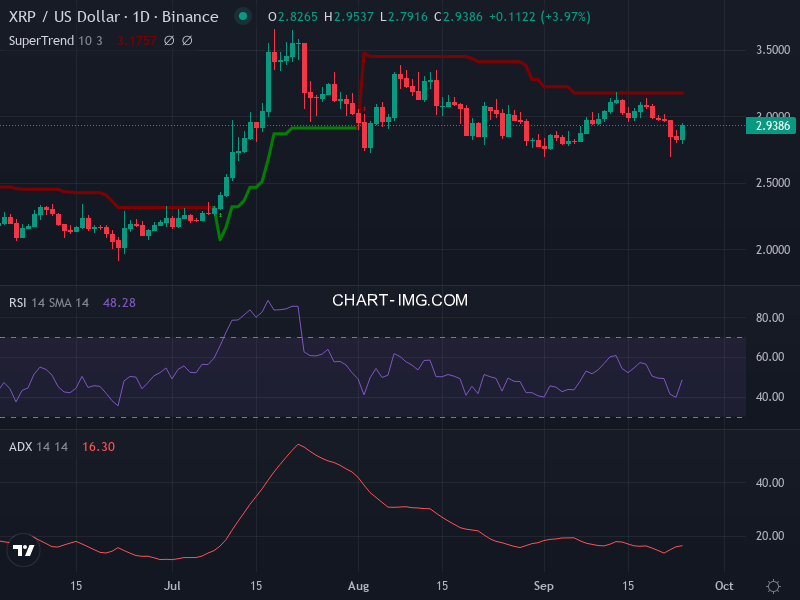This screenshot has height=600, width=800.
Task: Click the Jul label on time axis
Action: (173, 585)
